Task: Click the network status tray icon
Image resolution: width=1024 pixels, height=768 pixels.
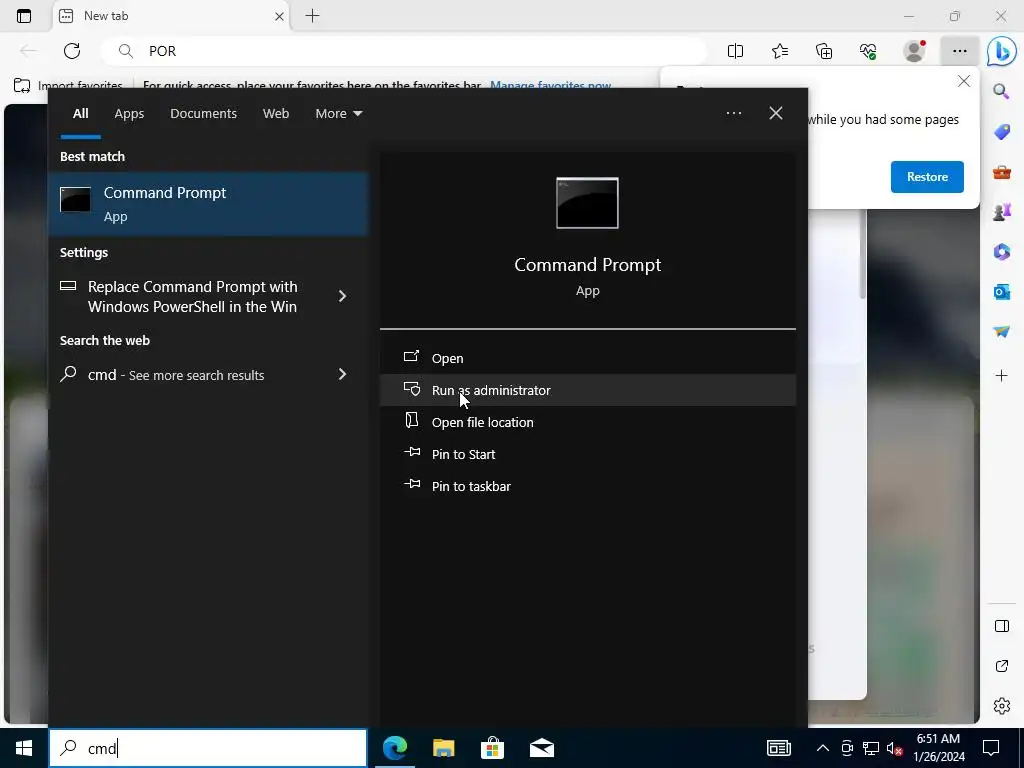Action: point(871,748)
